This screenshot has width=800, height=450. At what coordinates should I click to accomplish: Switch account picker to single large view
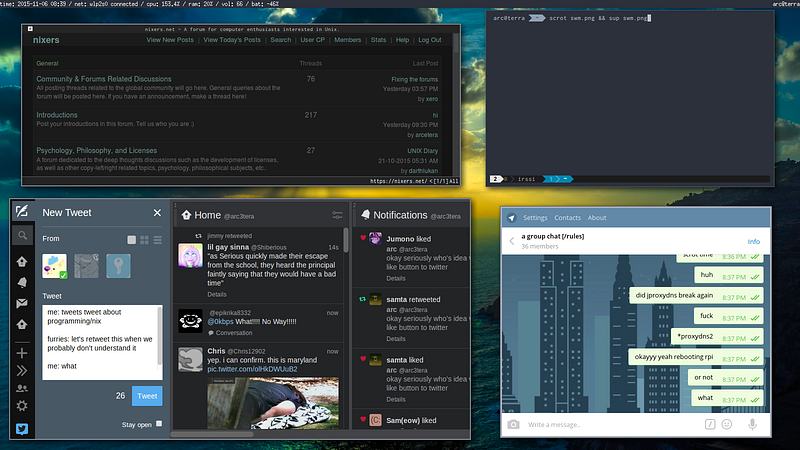[x=131, y=239]
